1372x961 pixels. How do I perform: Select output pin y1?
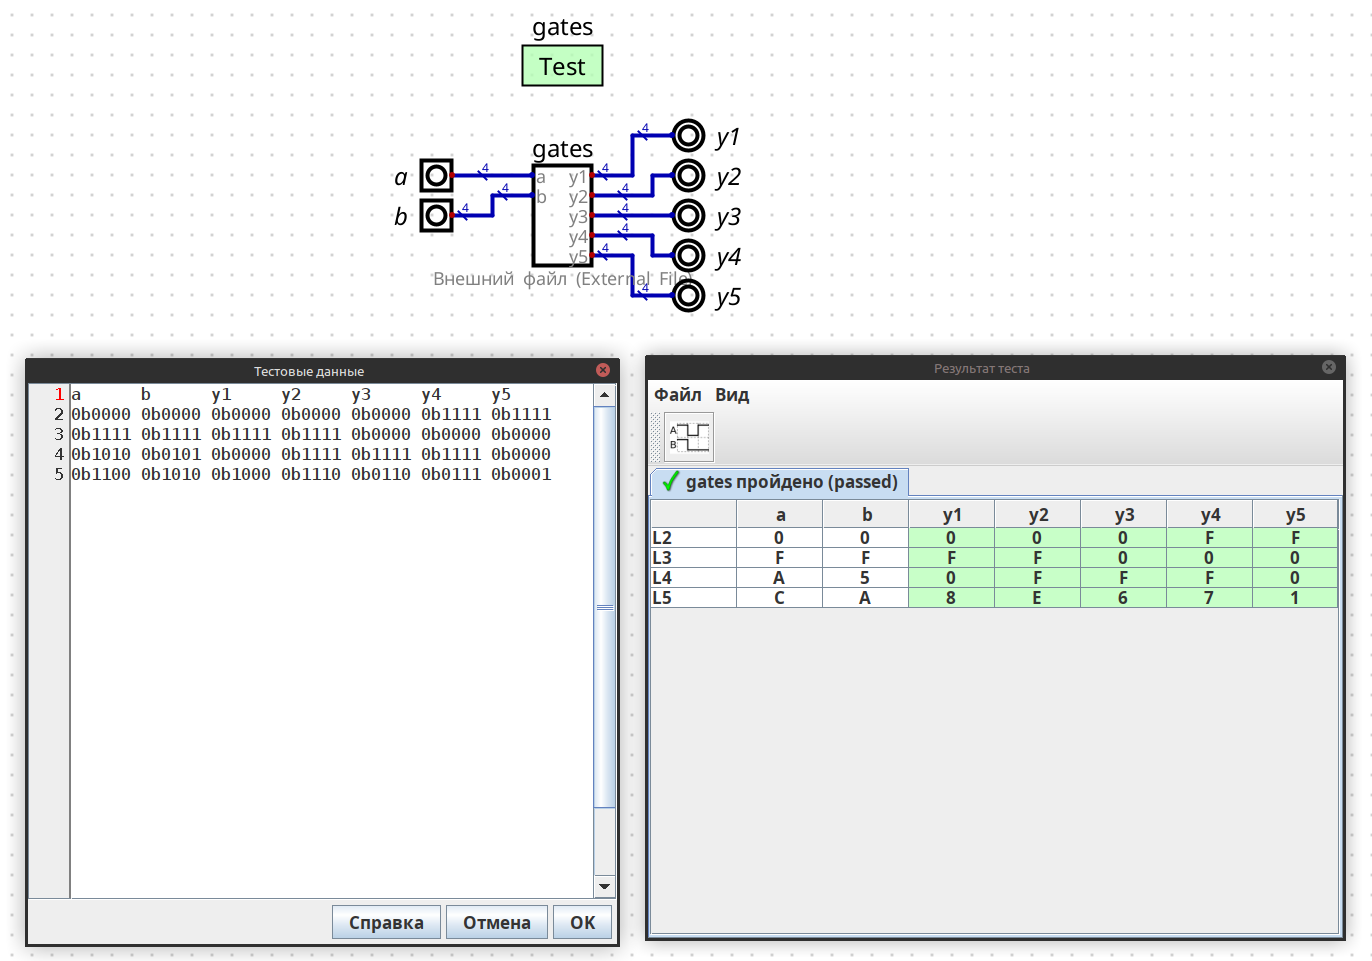[688, 135]
